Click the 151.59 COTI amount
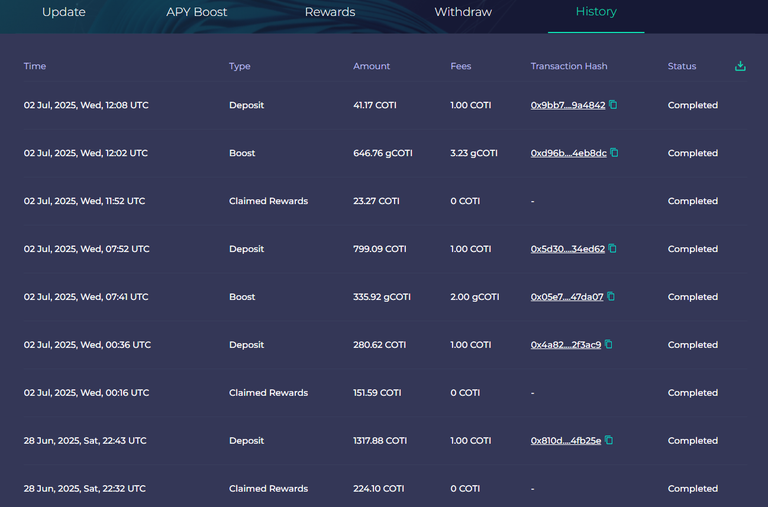Screen dimensions: 768x507 377,393
